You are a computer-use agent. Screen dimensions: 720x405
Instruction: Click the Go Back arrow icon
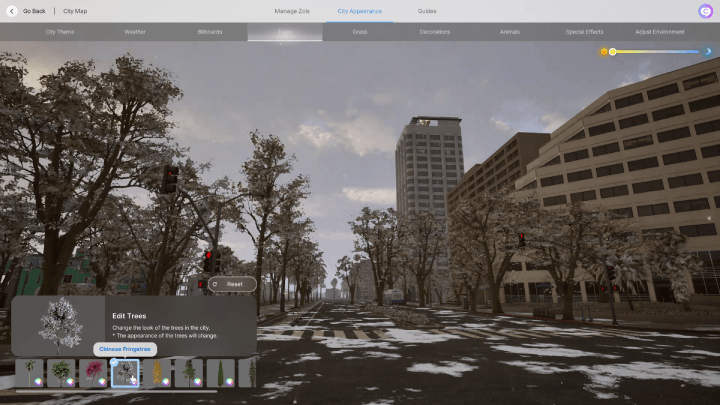pos(12,11)
